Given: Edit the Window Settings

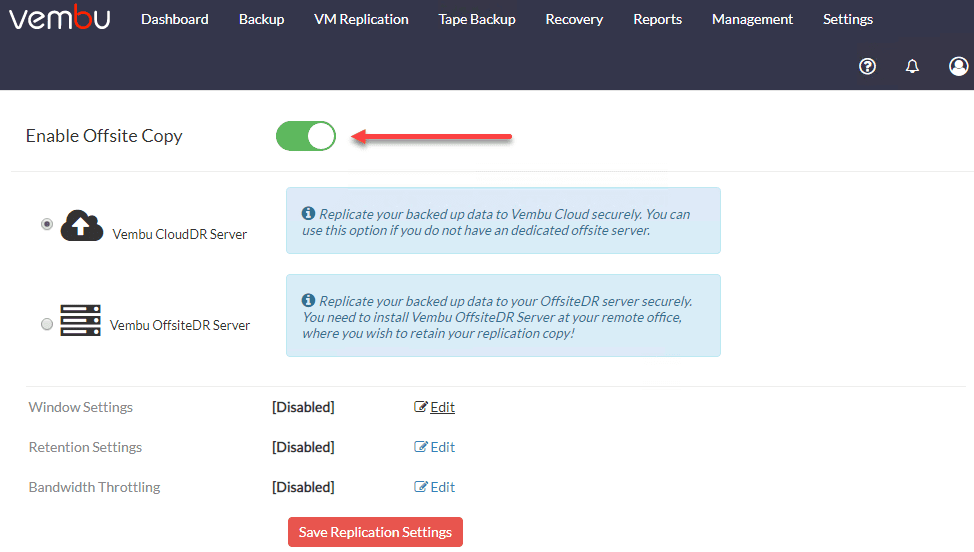Looking at the screenshot, I should click(x=436, y=407).
